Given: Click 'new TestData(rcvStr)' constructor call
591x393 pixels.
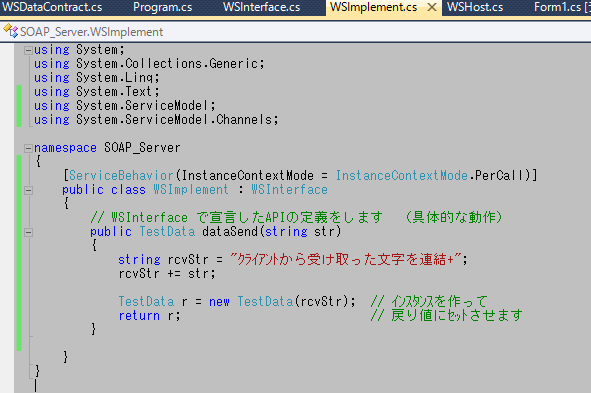Looking at the screenshot, I should tap(279, 301).
